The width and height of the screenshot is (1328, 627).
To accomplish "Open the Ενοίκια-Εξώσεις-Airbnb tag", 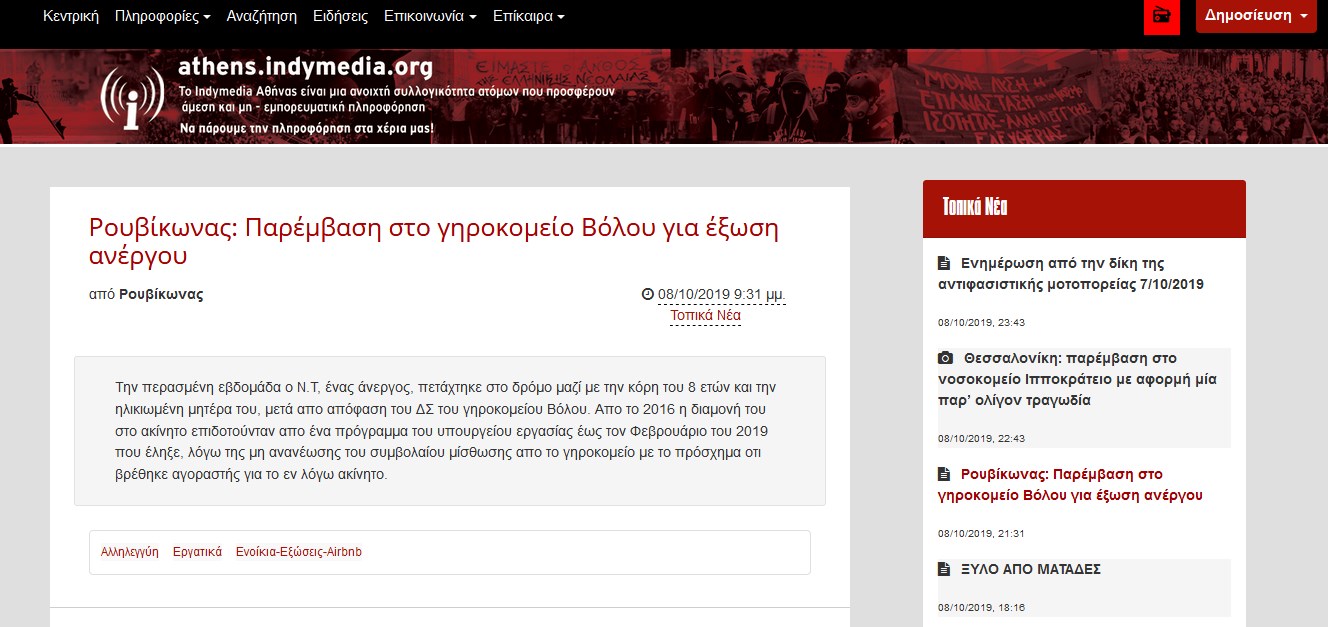I will (x=299, y=552).
